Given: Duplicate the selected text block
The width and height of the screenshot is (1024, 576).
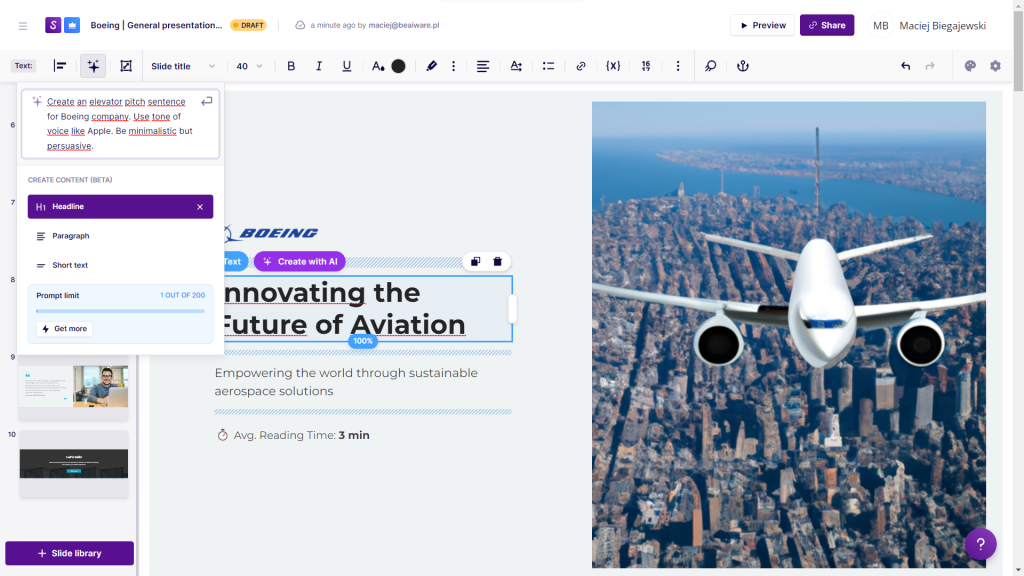Looking at the screenshot, I should tap(476, 262).
